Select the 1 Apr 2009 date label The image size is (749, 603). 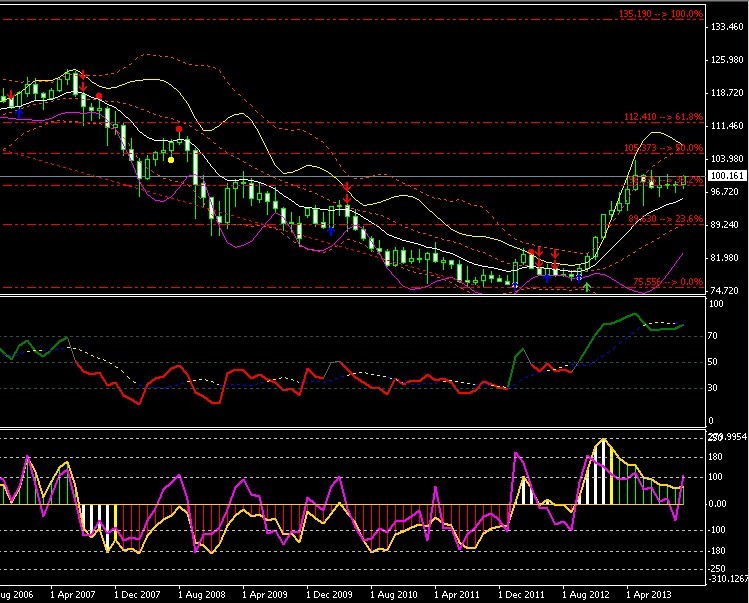click(265, 595)
